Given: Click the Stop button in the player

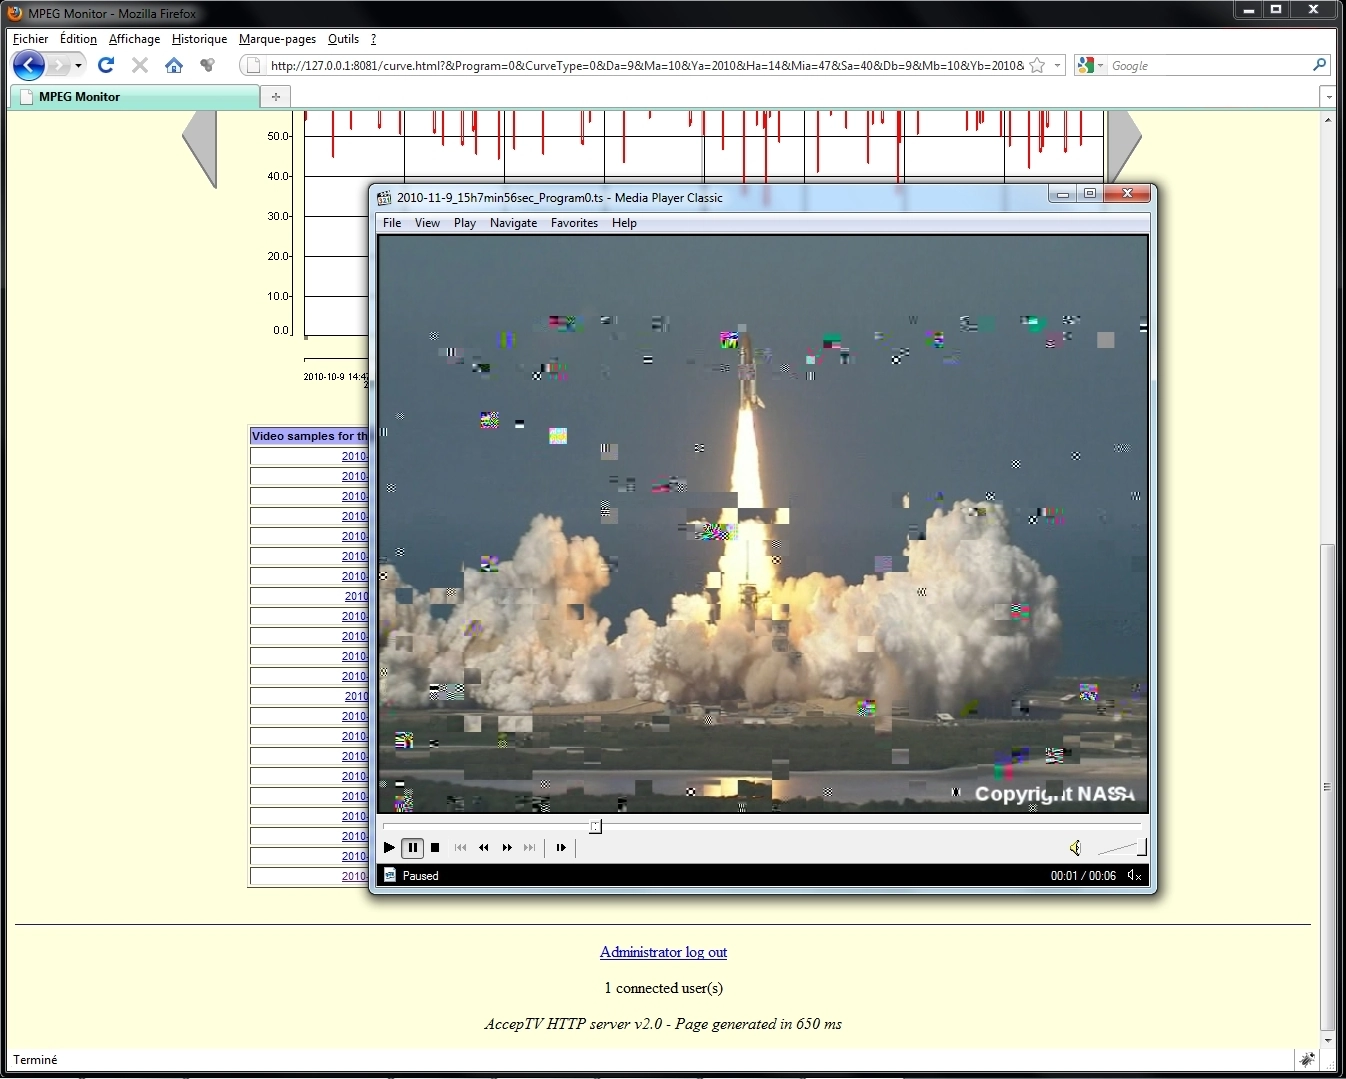Looking at the screenshot, I should 435,848.
